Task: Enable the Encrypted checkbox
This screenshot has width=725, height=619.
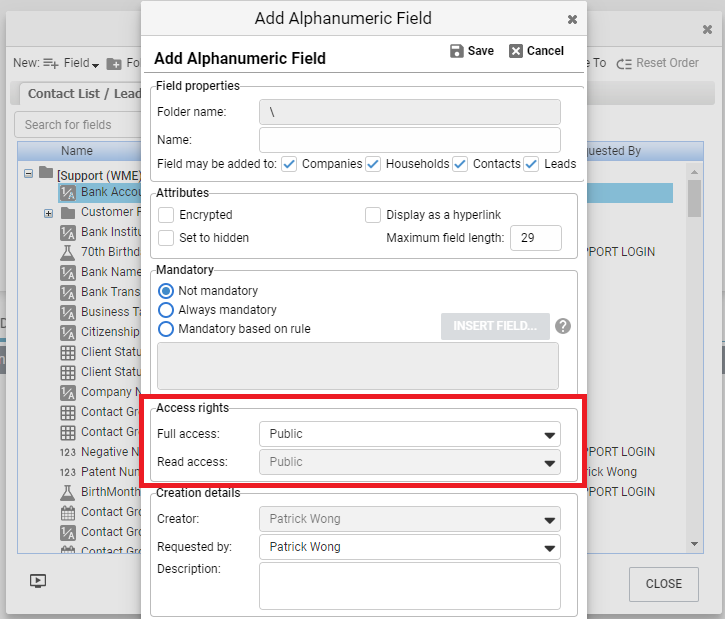Action: coord(166,215)
